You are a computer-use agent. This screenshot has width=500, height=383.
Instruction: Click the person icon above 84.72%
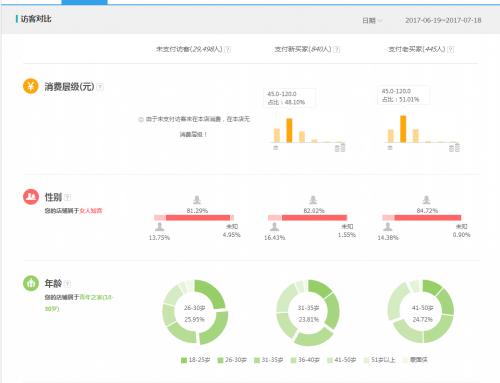tap(426, 200)
